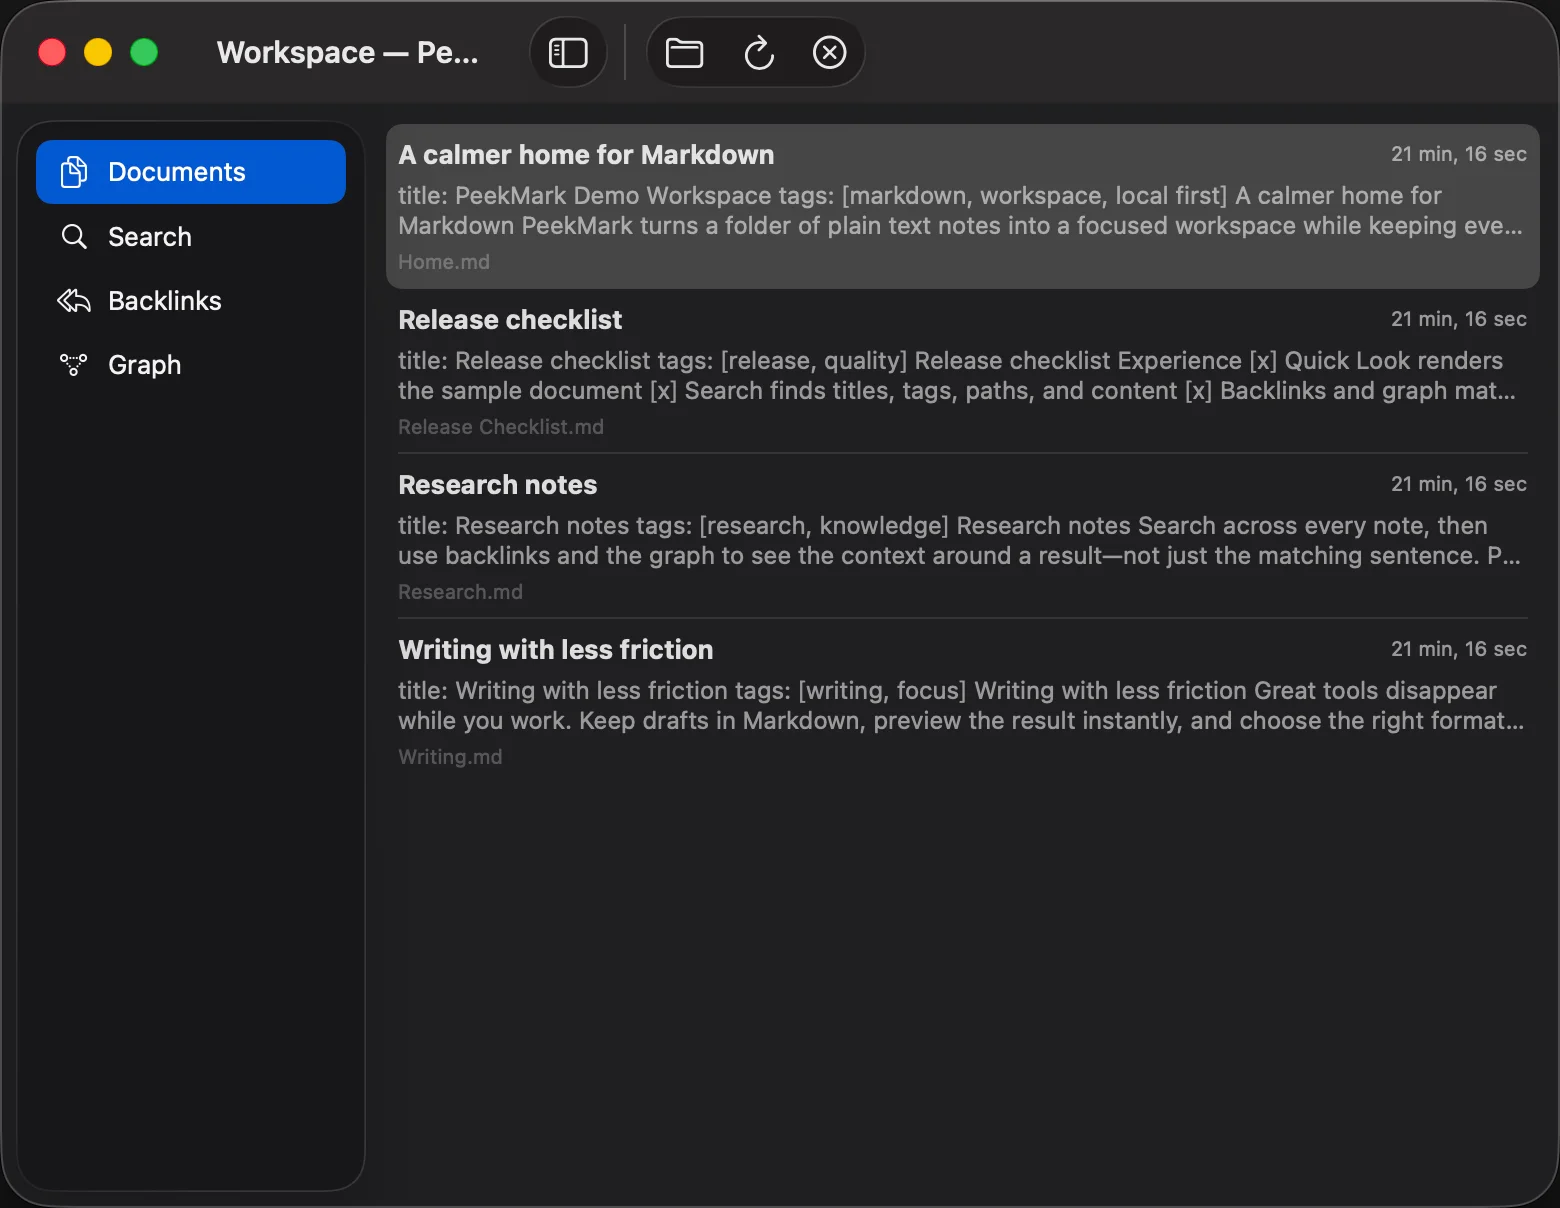1560x1208 pixels.
Task: Minimize window with yellow button
Action: 98,52
